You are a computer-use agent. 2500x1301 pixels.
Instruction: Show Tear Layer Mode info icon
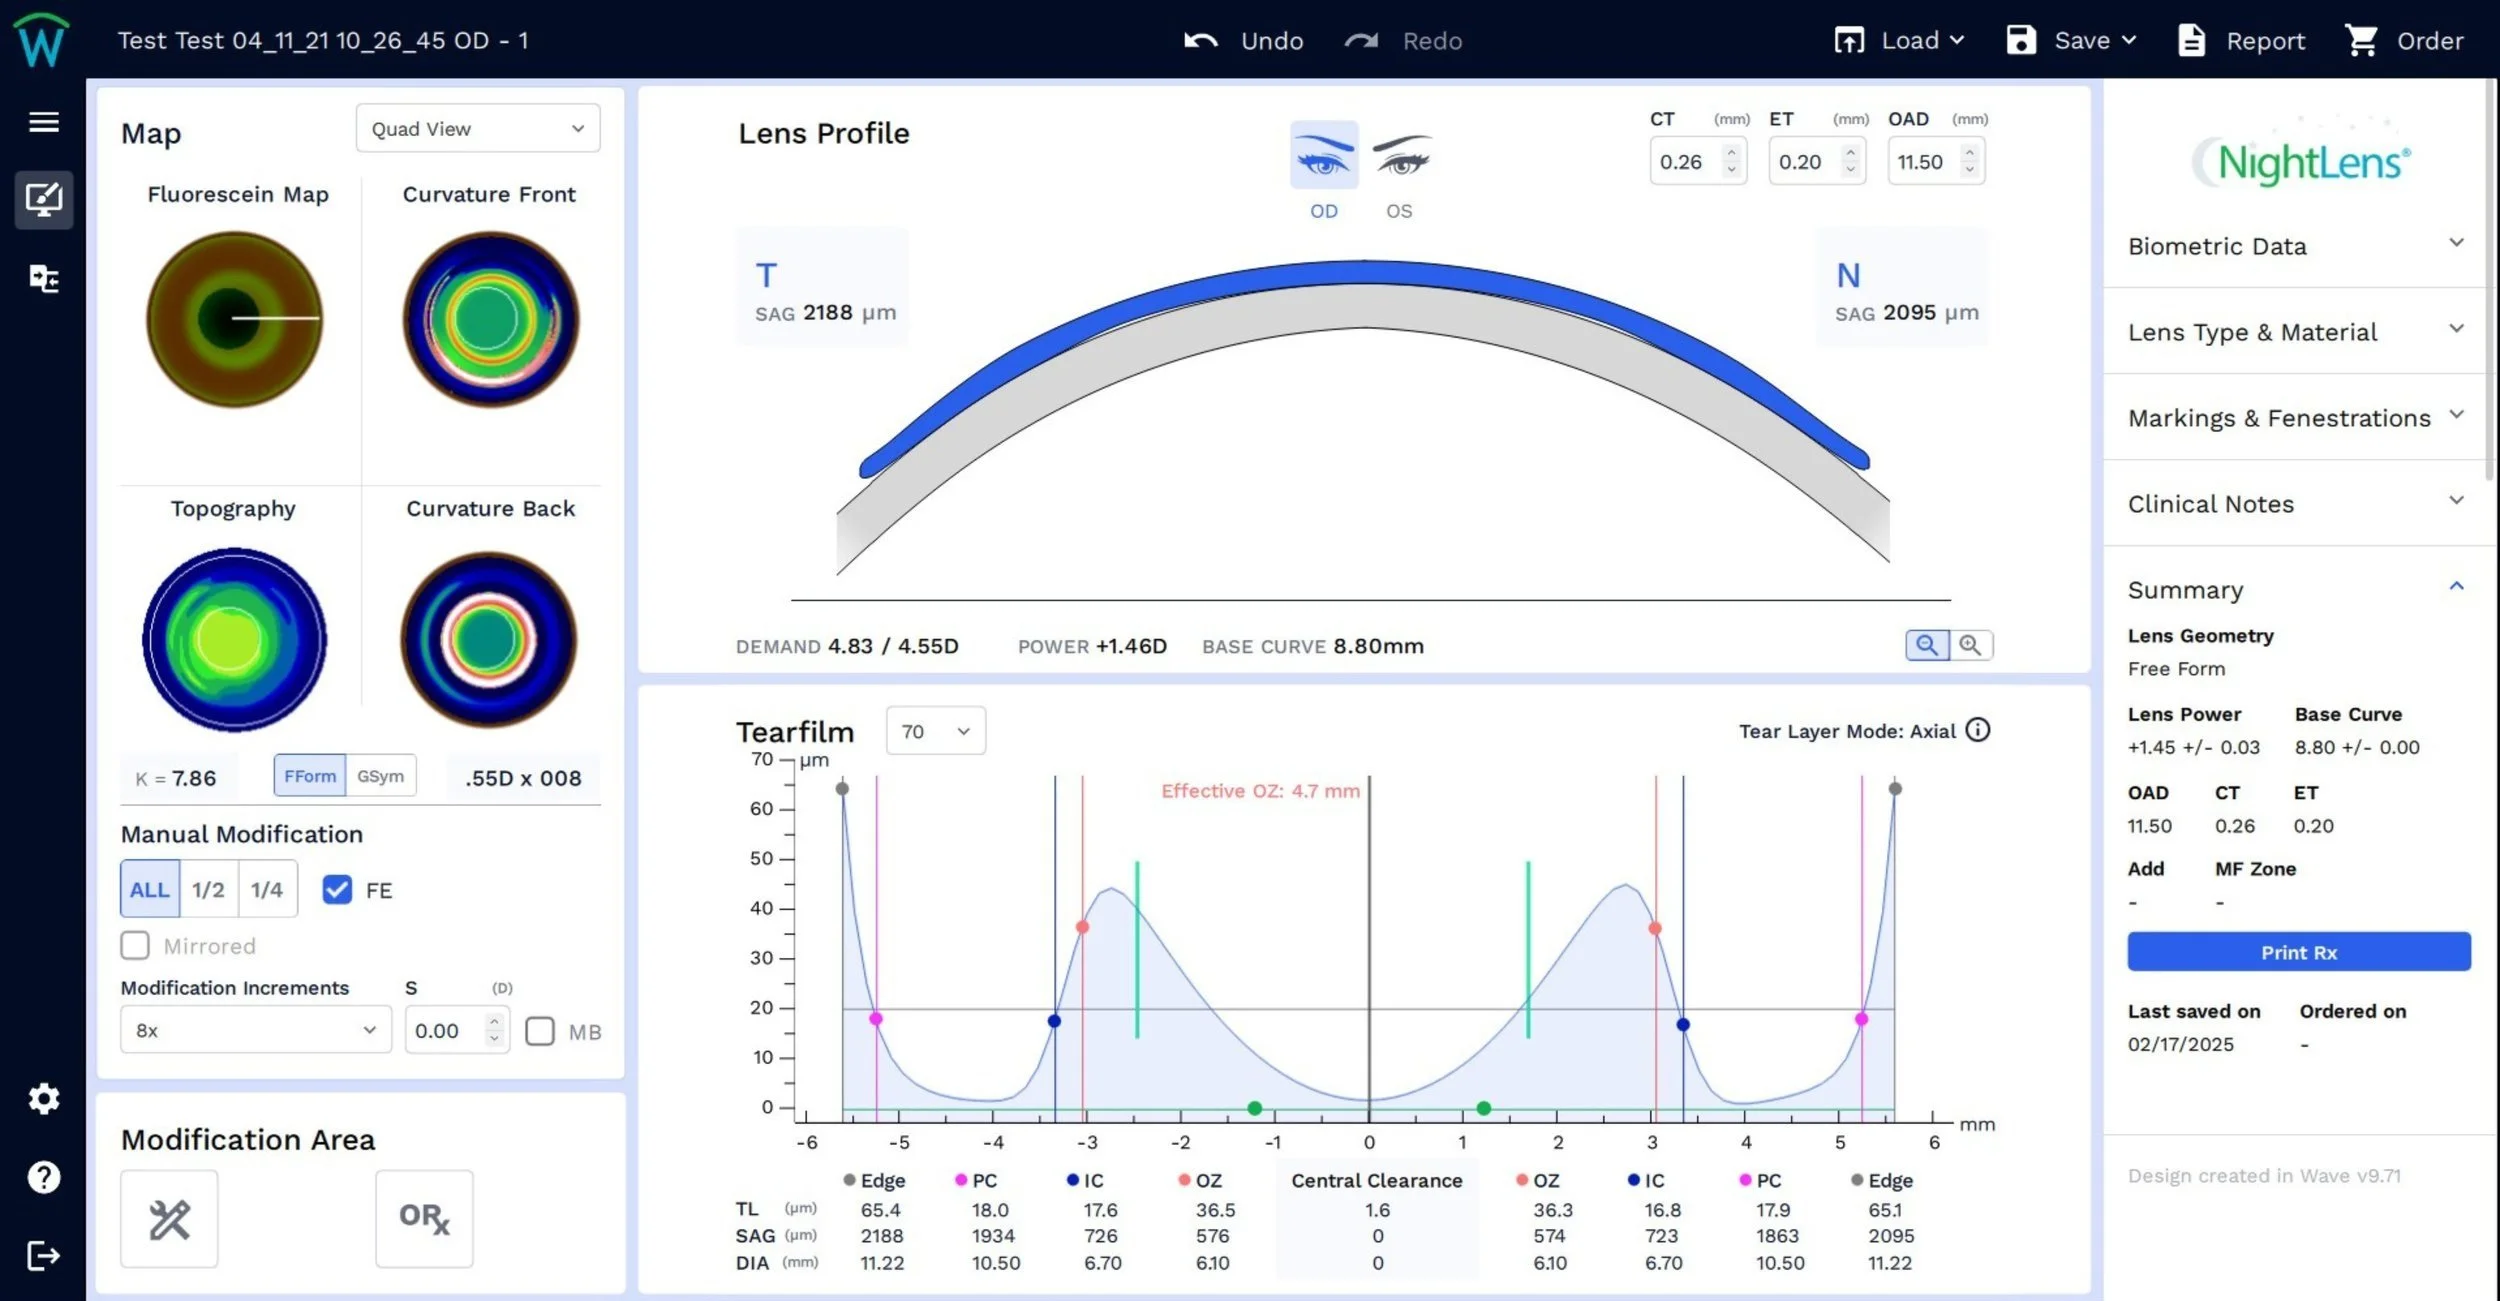1978,730
